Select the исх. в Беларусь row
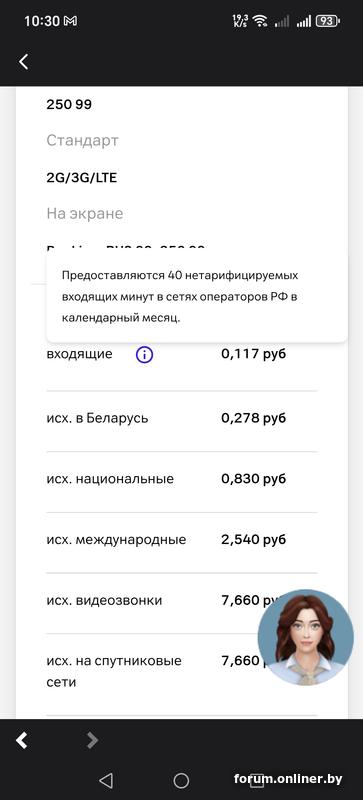 click(181, 419)
